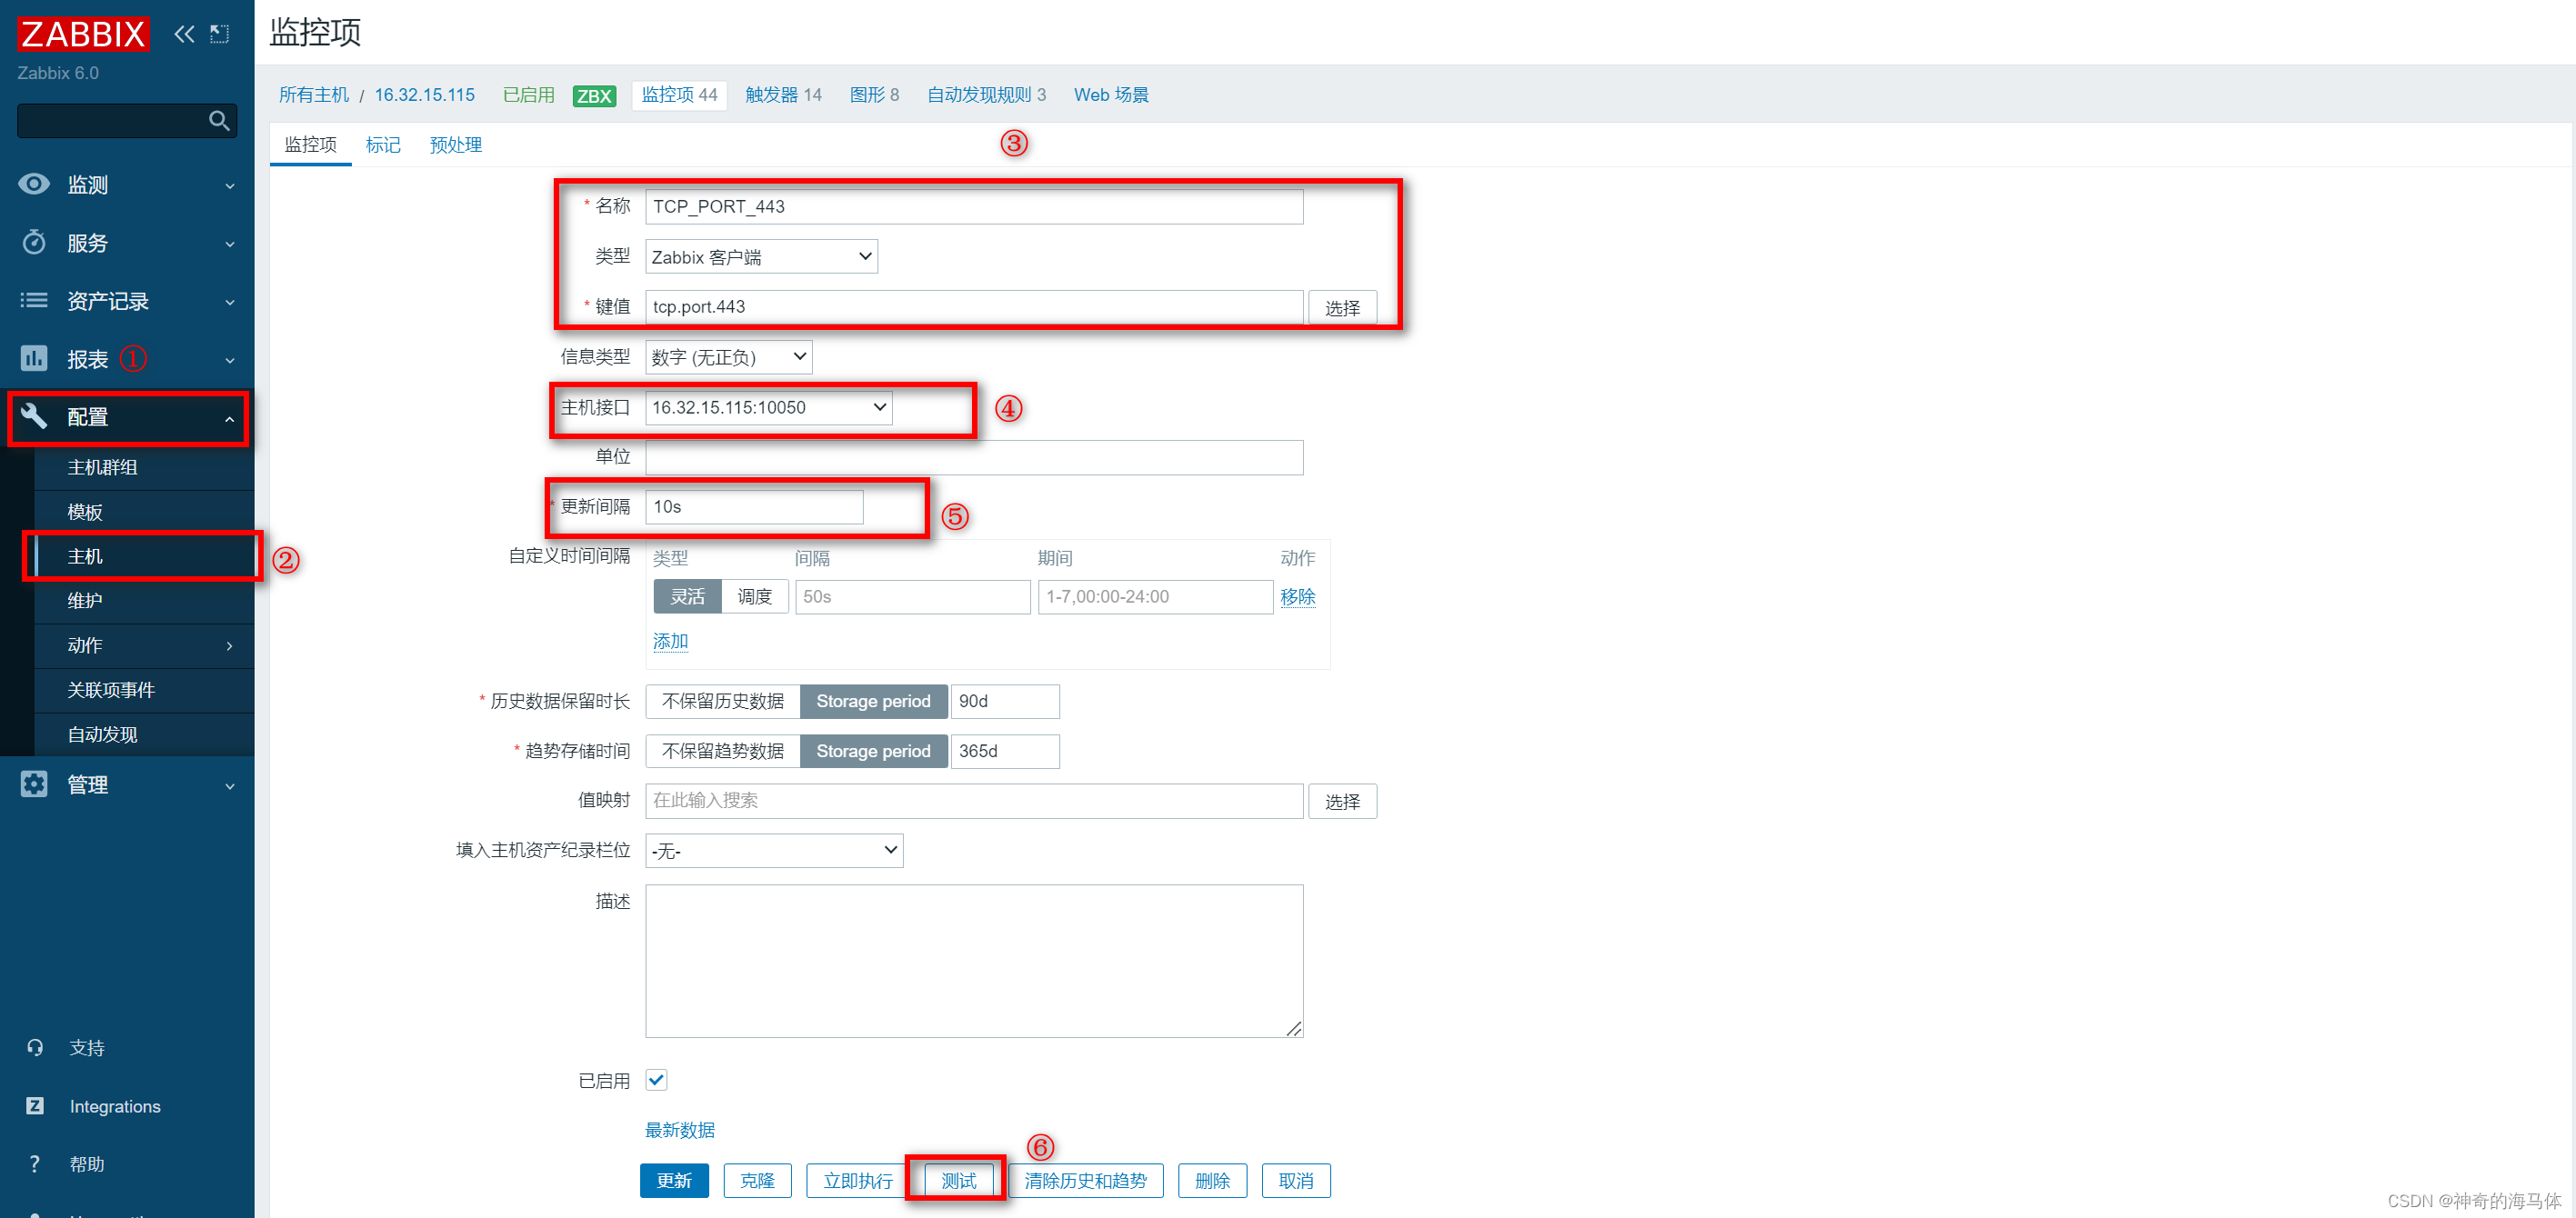2576x1218 pixels.
Task: Select 调度 interval type toggle
Action: [754, 596]
